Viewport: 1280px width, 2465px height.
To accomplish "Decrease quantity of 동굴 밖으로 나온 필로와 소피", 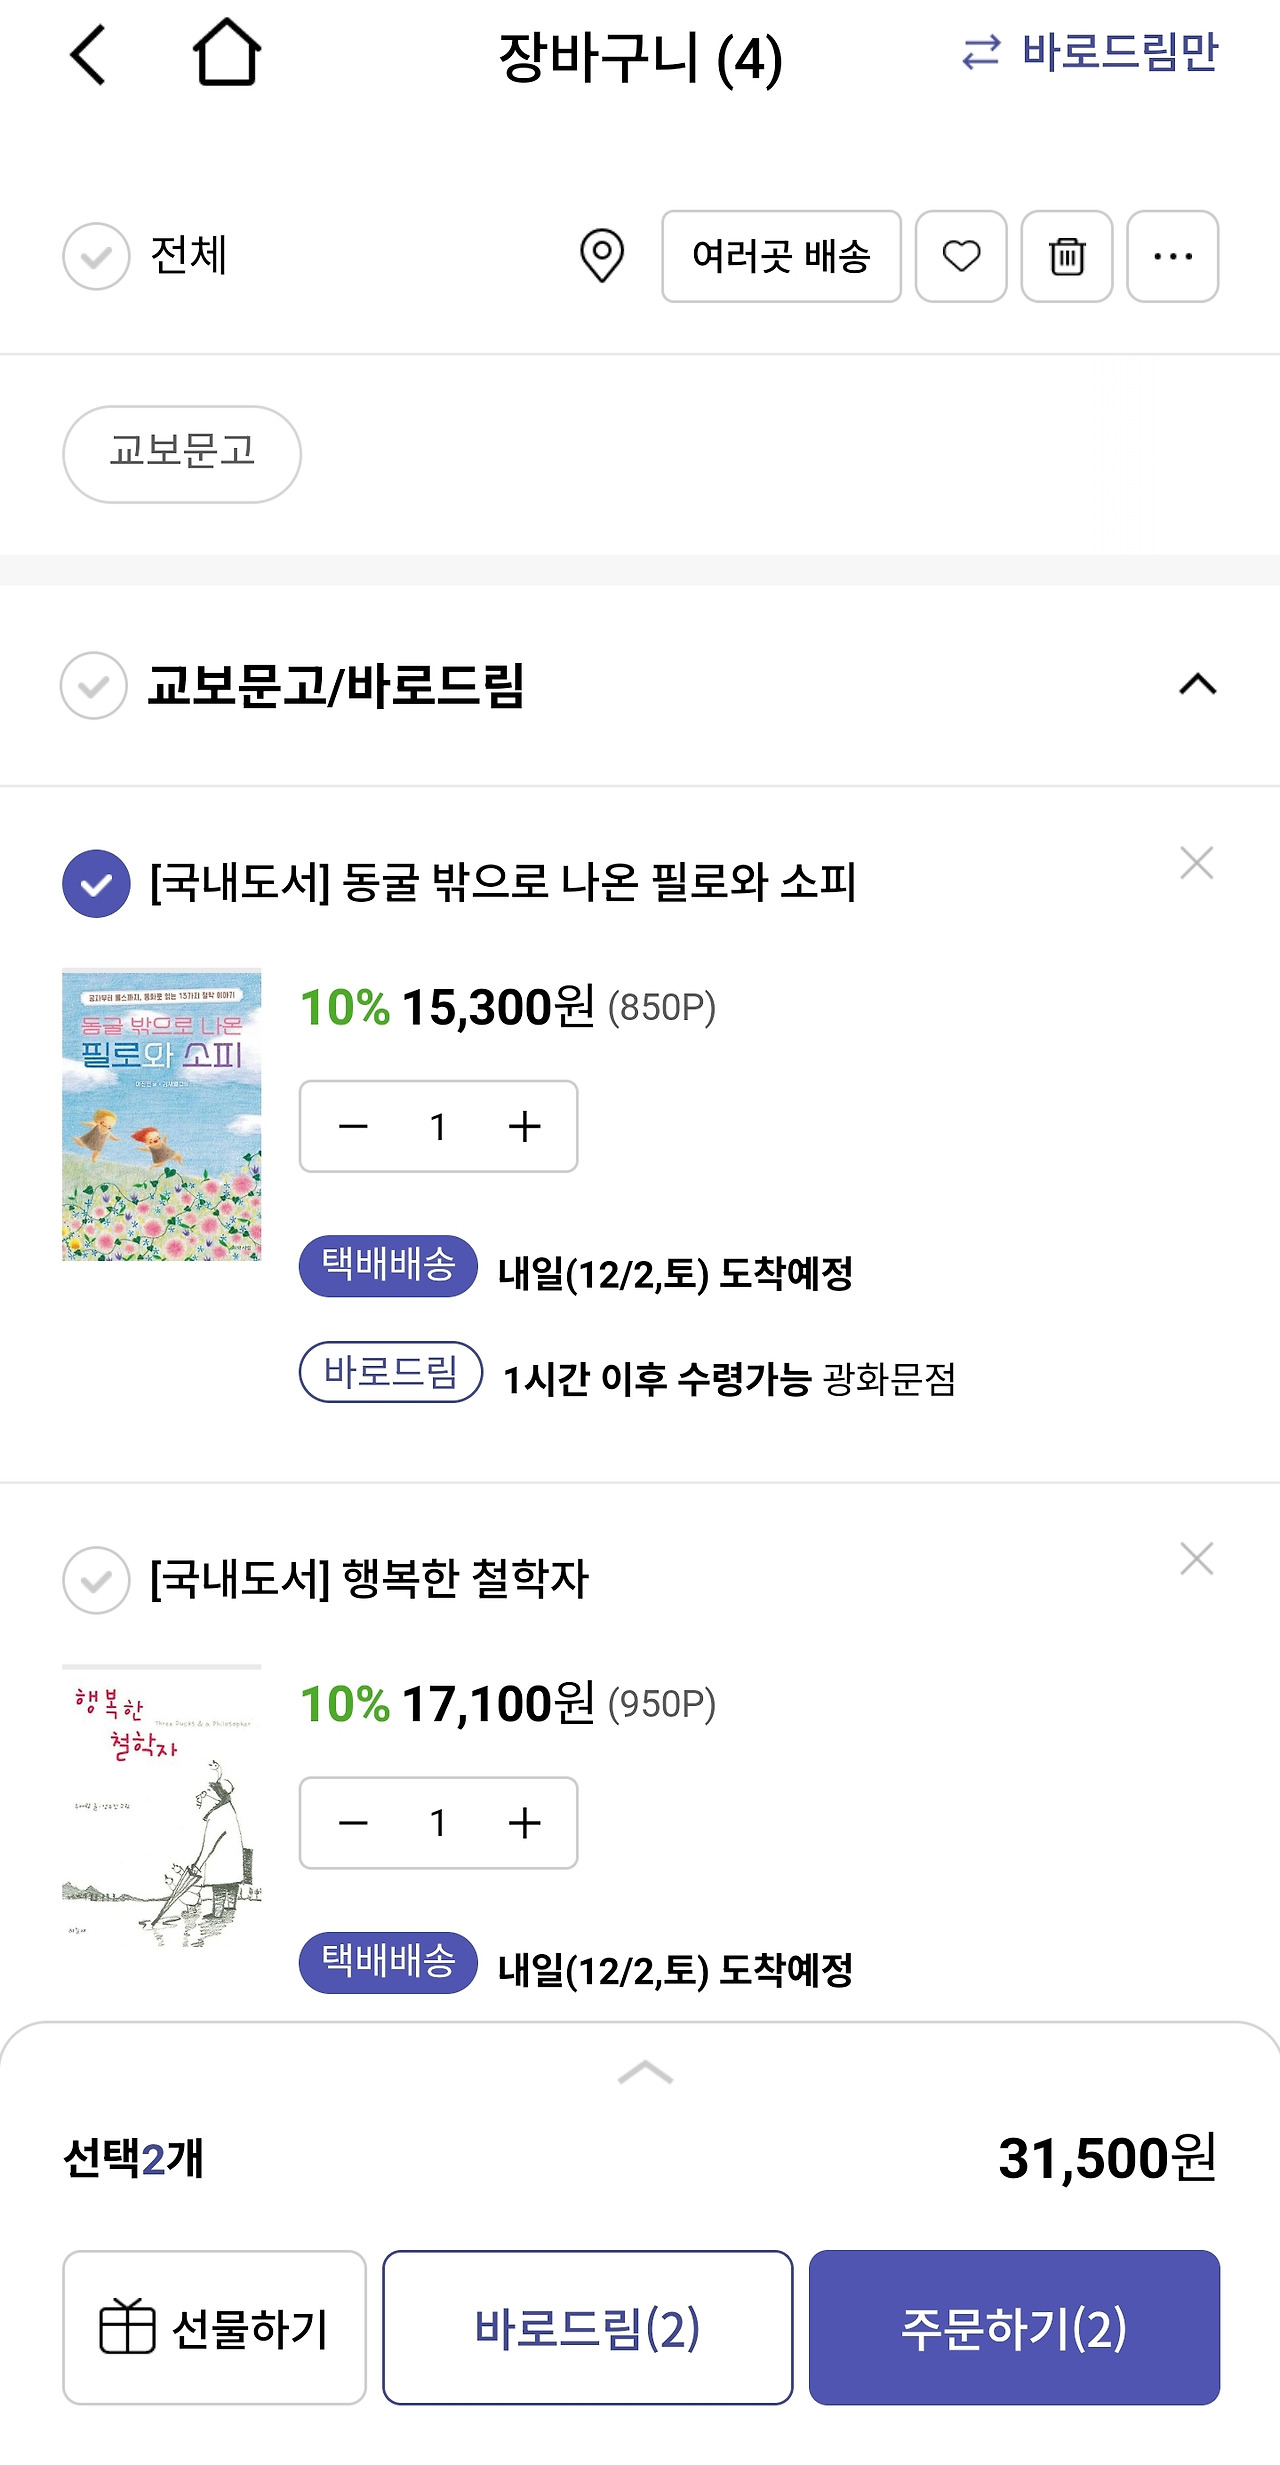I will pyautogui.click(x=353, y=1127).
